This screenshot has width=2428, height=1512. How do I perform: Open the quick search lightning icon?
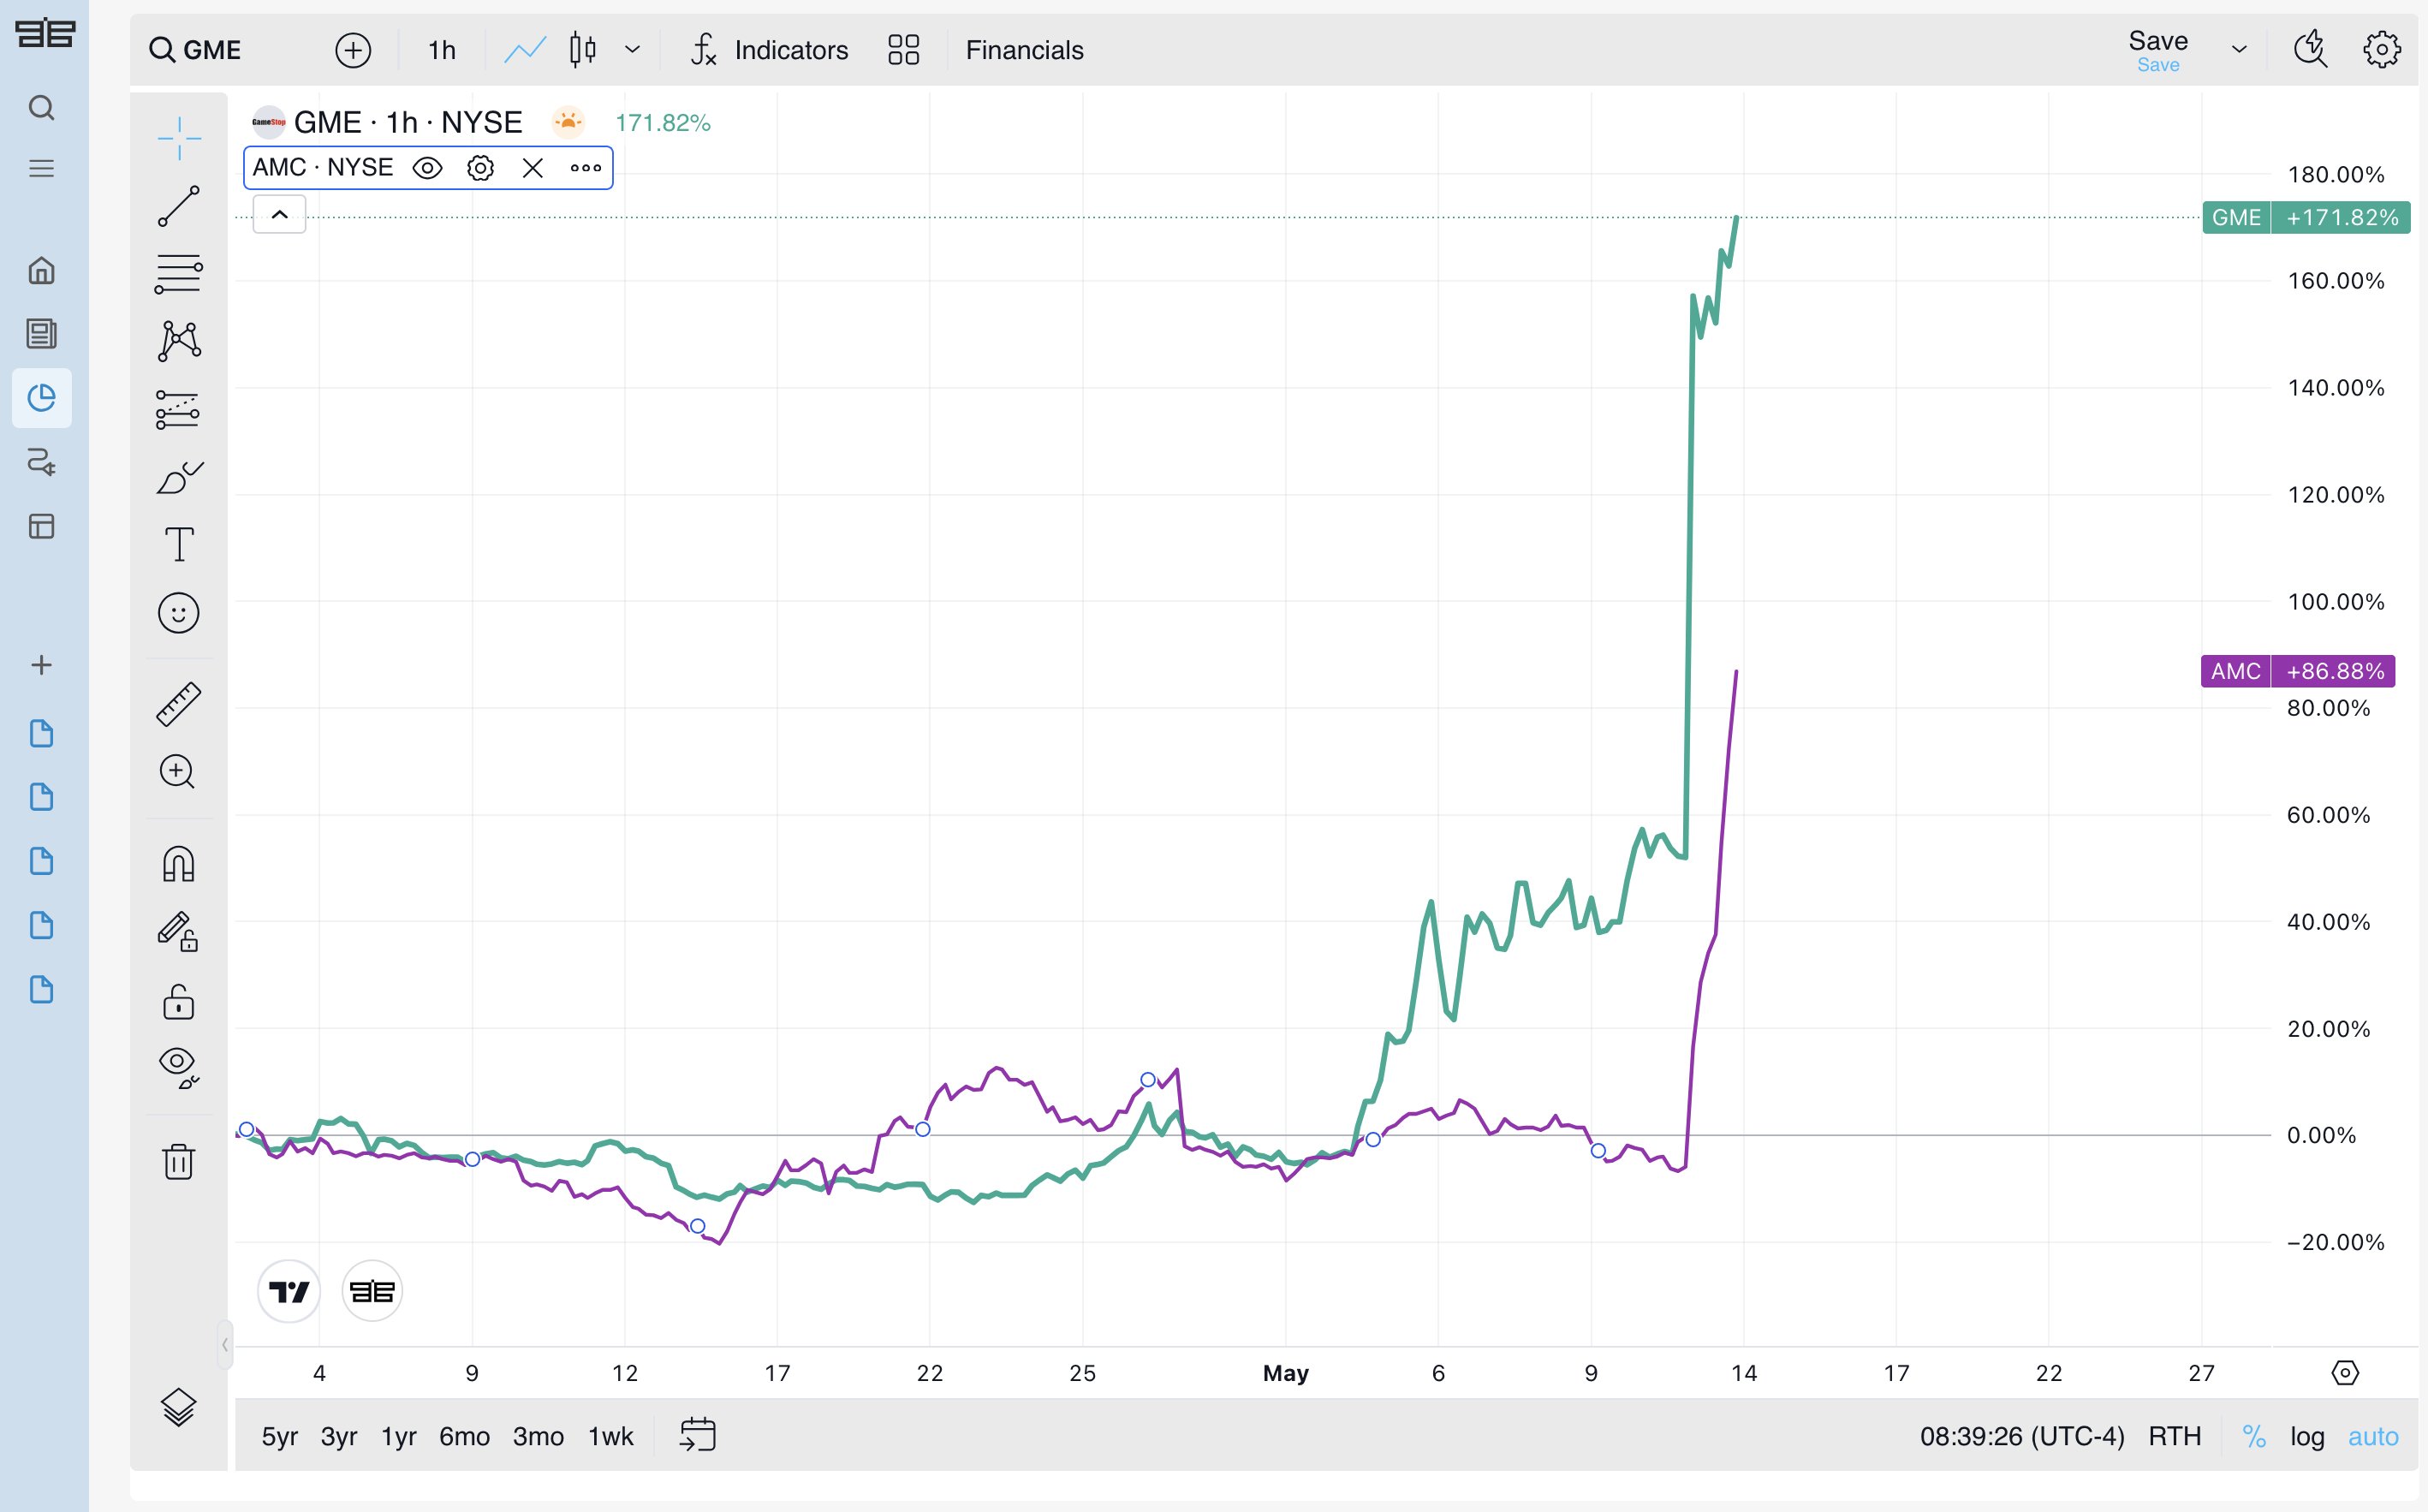pos(2310,49)
